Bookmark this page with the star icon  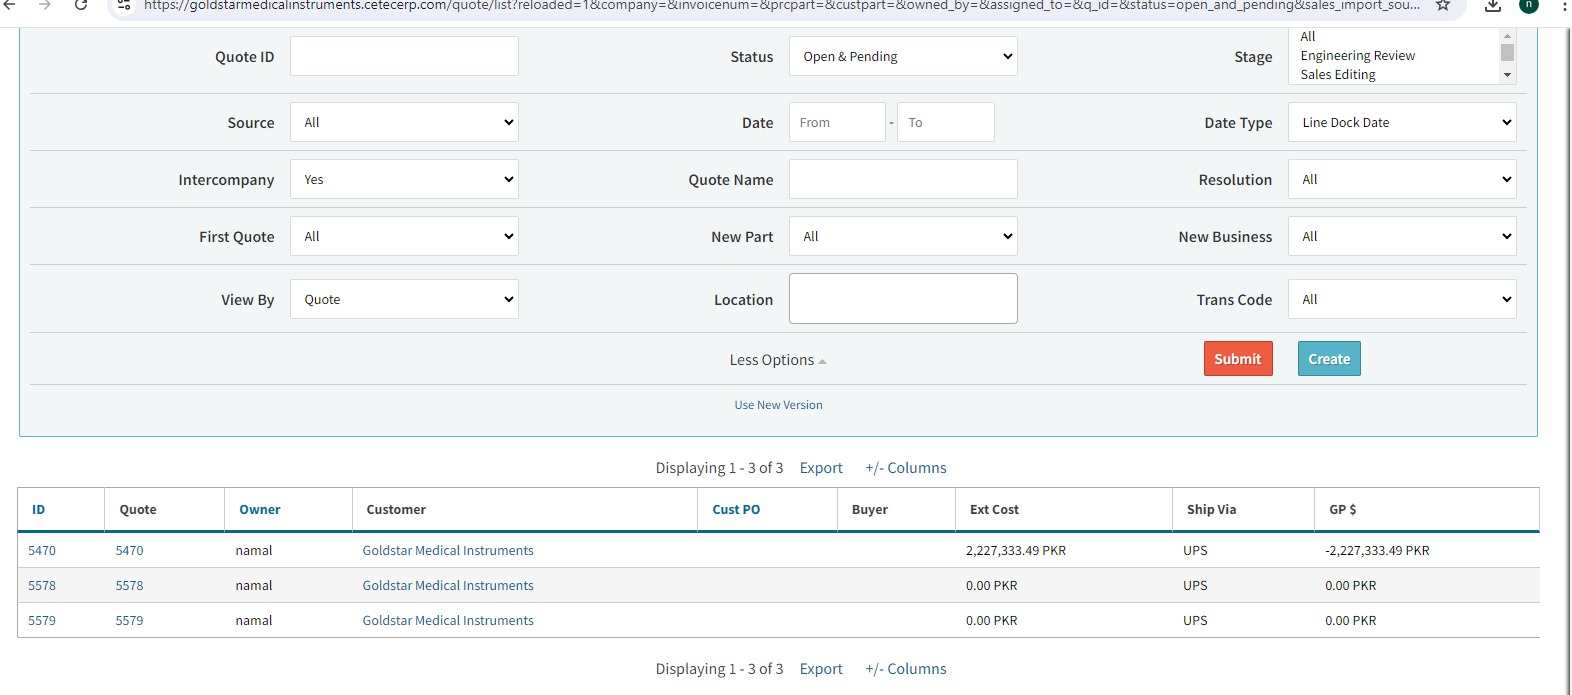pos(1443,5)
